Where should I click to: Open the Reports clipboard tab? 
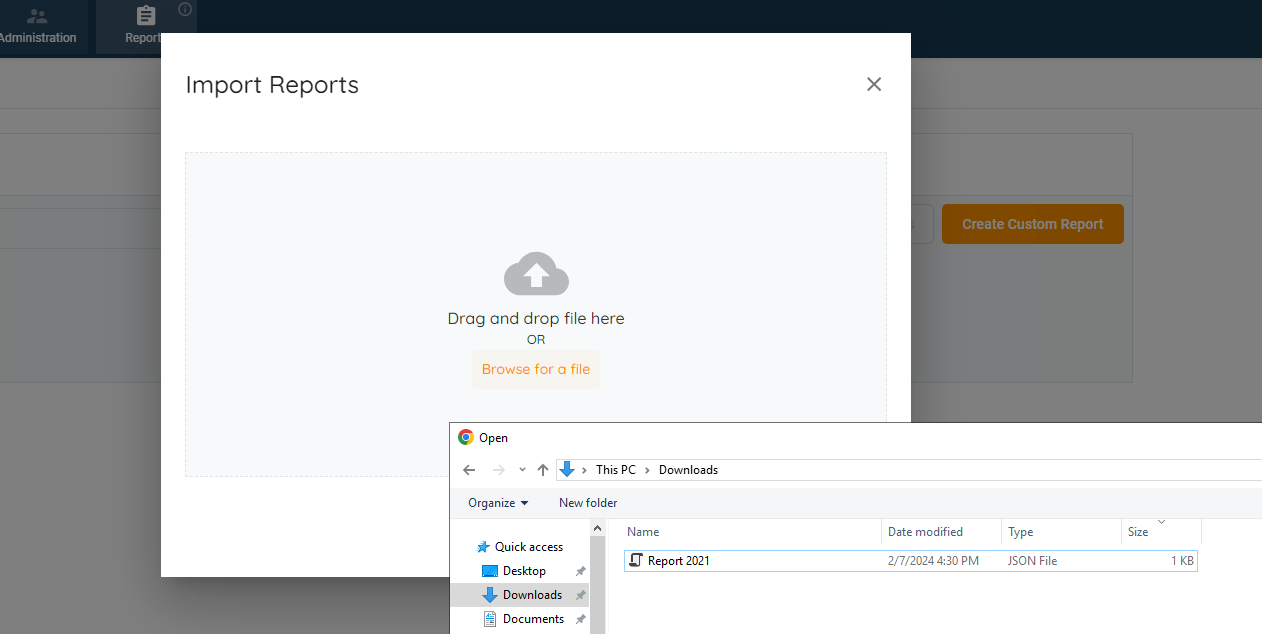point(145,27)
